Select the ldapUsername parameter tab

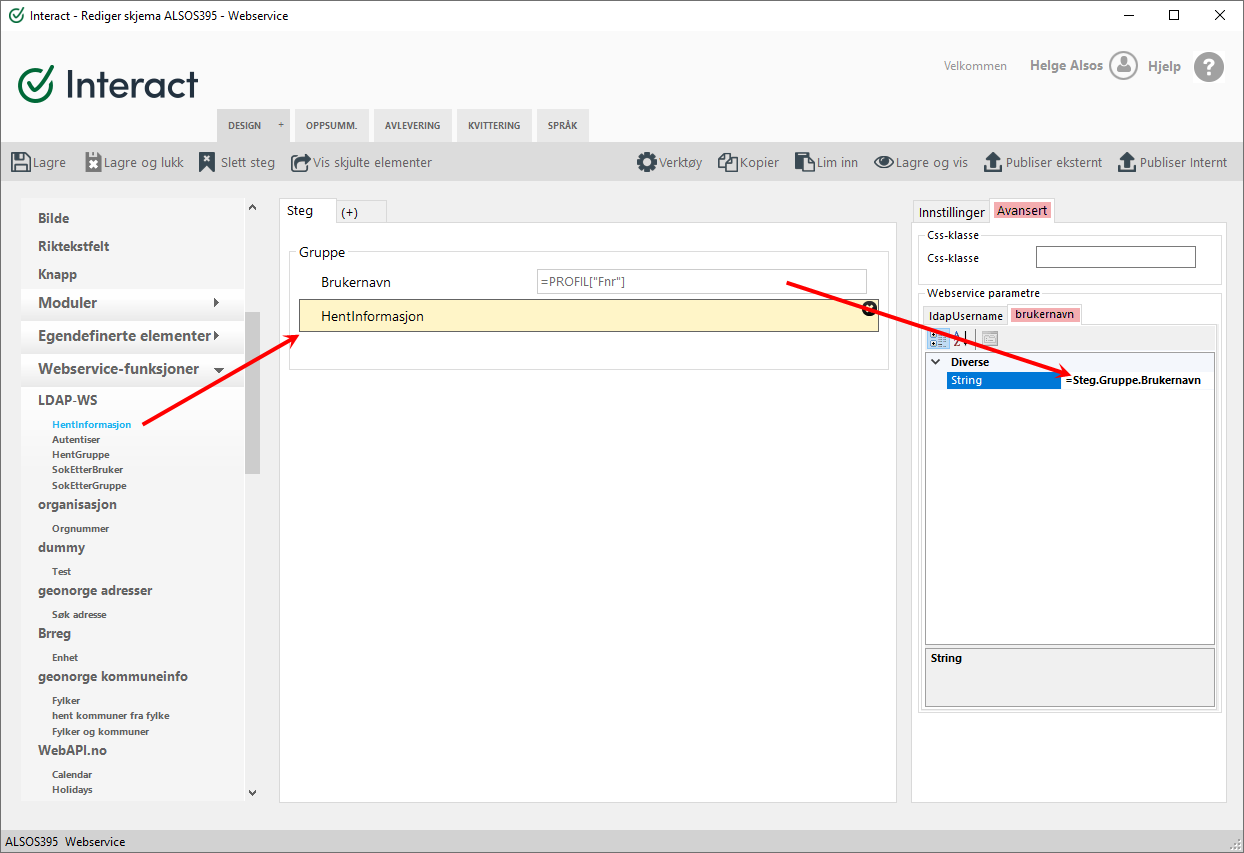(966, 315)
